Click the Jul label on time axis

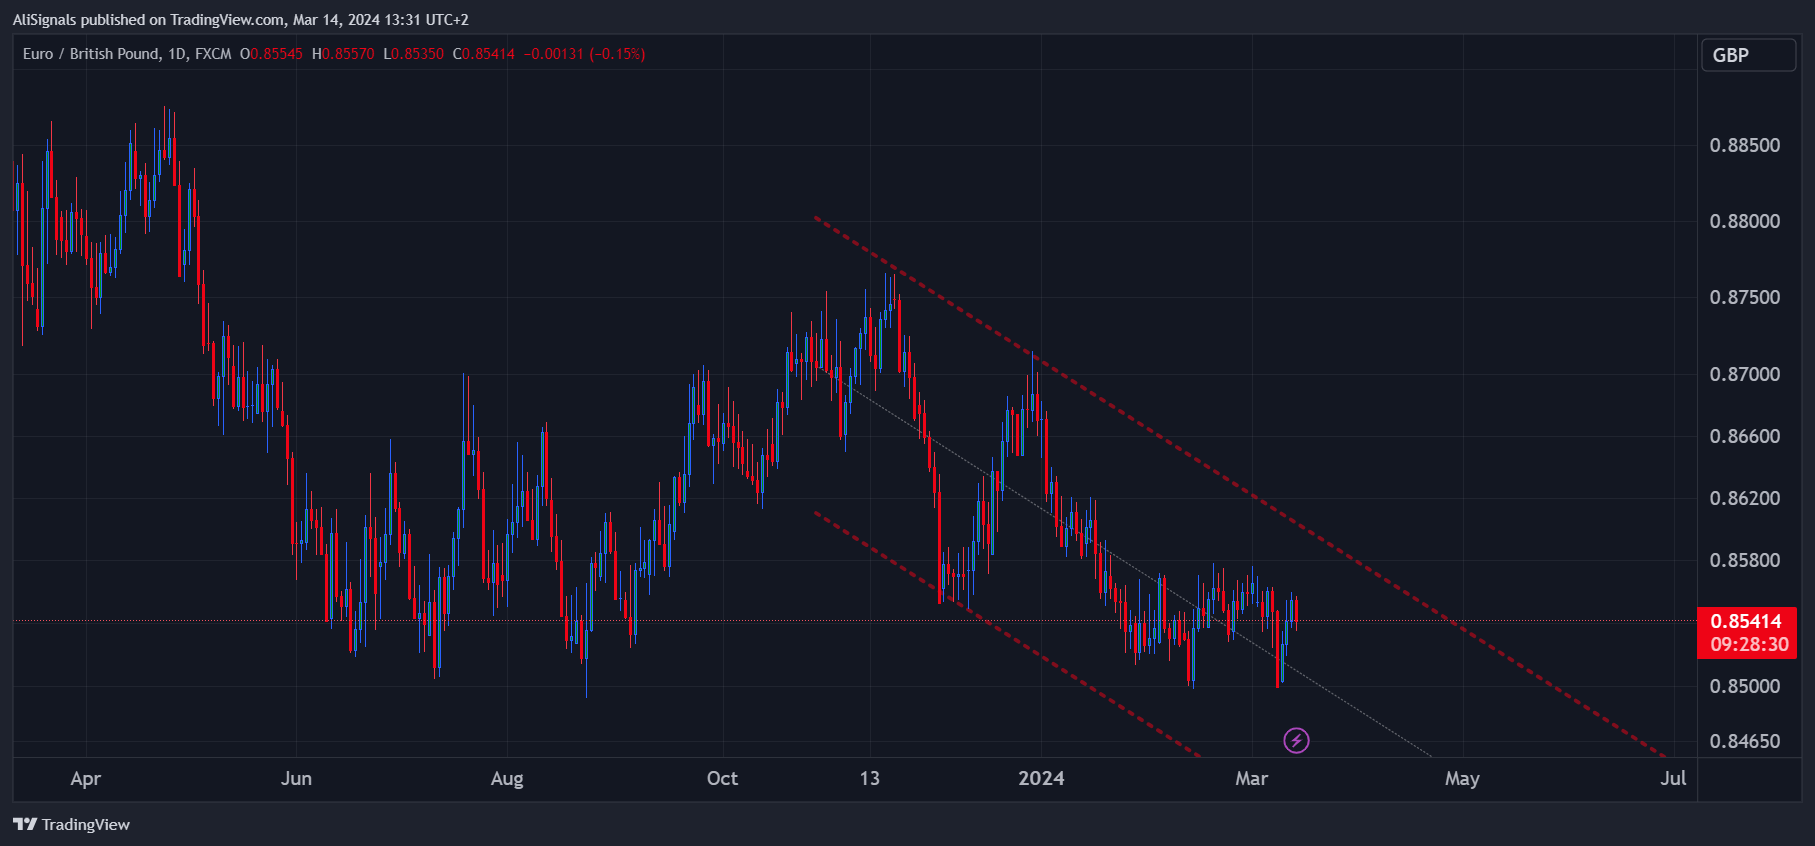pyautogui.click(x=1673, y=778)
